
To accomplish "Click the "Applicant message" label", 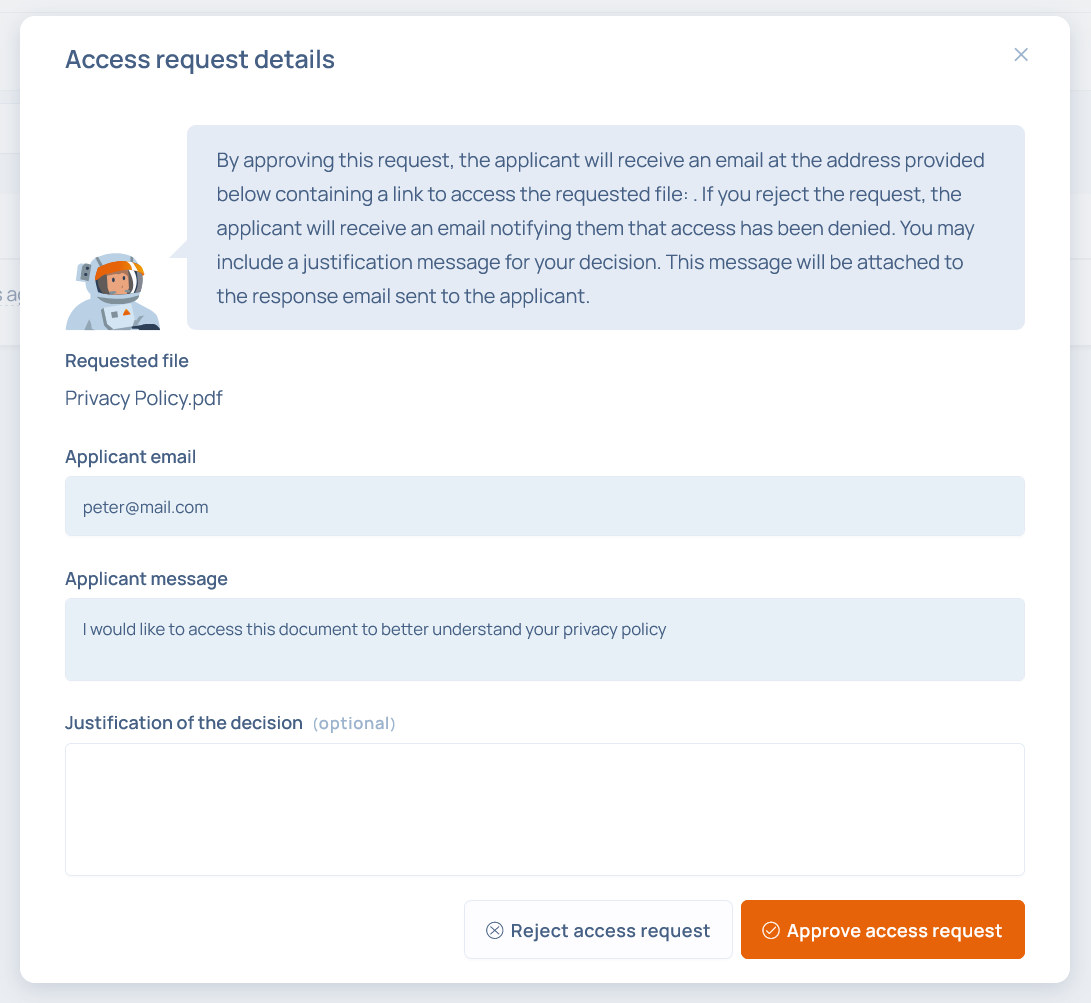I will coord(146,579).
